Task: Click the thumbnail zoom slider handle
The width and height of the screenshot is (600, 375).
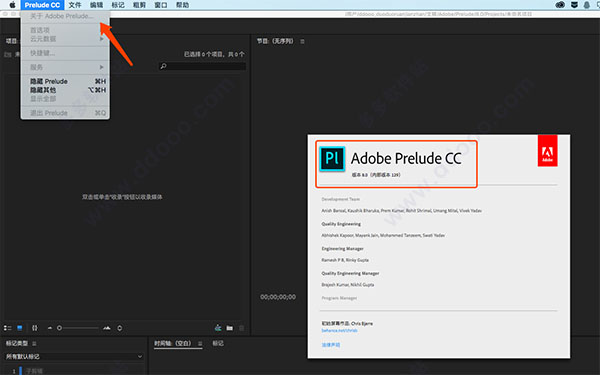Action: pos(59,328)
